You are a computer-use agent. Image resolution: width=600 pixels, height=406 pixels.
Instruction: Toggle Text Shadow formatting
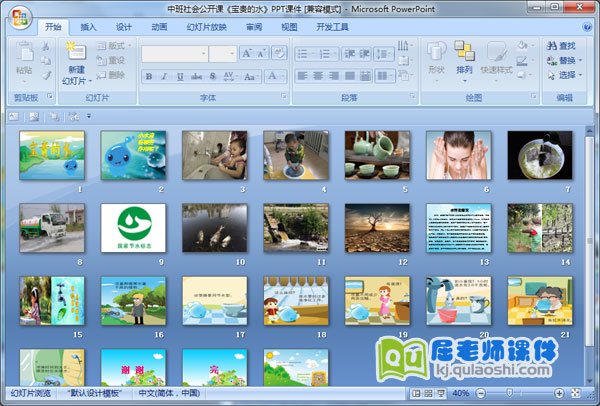[x=213, y=76]
